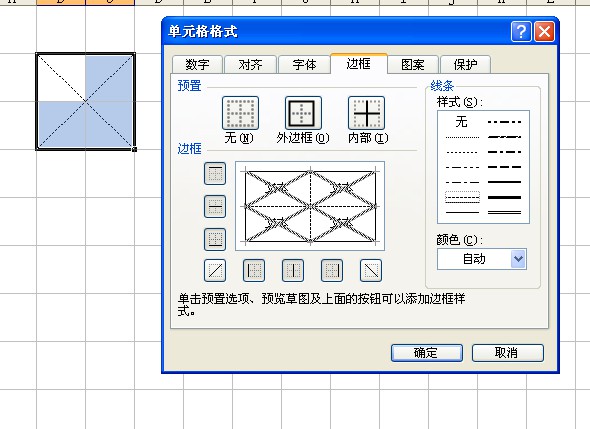Select the 边框 tab

[359, 64]
